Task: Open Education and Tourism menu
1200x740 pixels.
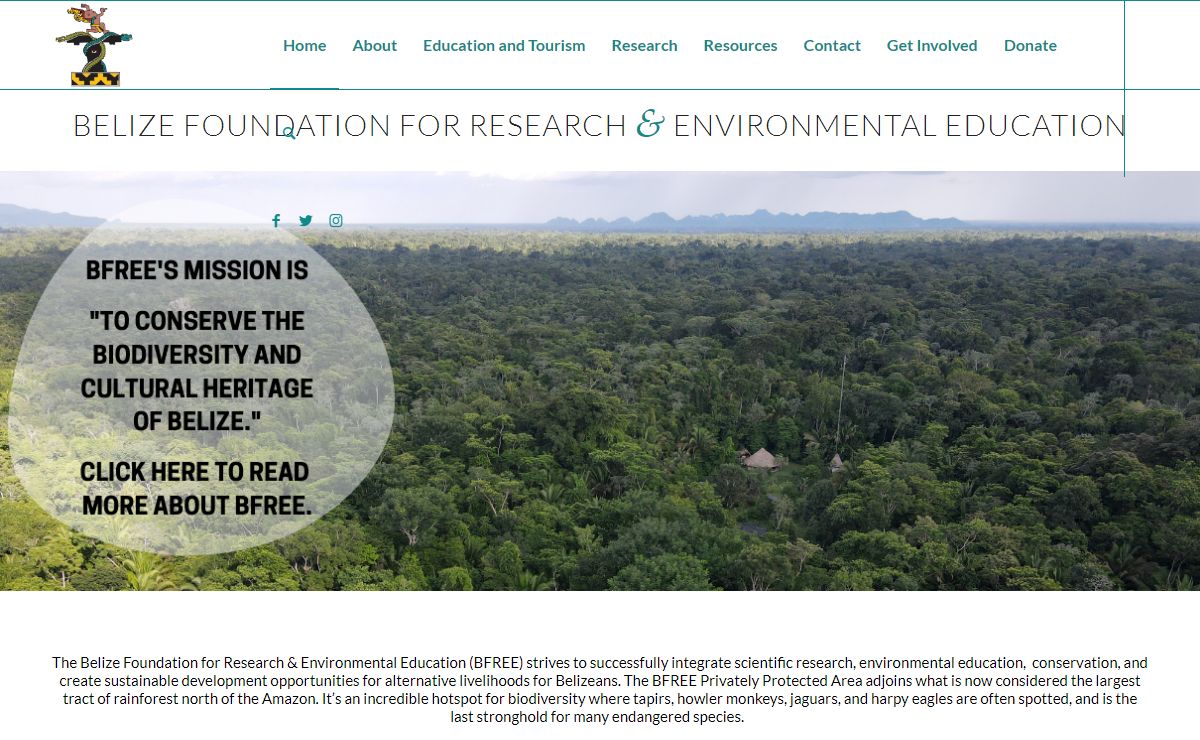Action: click(x=504, y=45)
